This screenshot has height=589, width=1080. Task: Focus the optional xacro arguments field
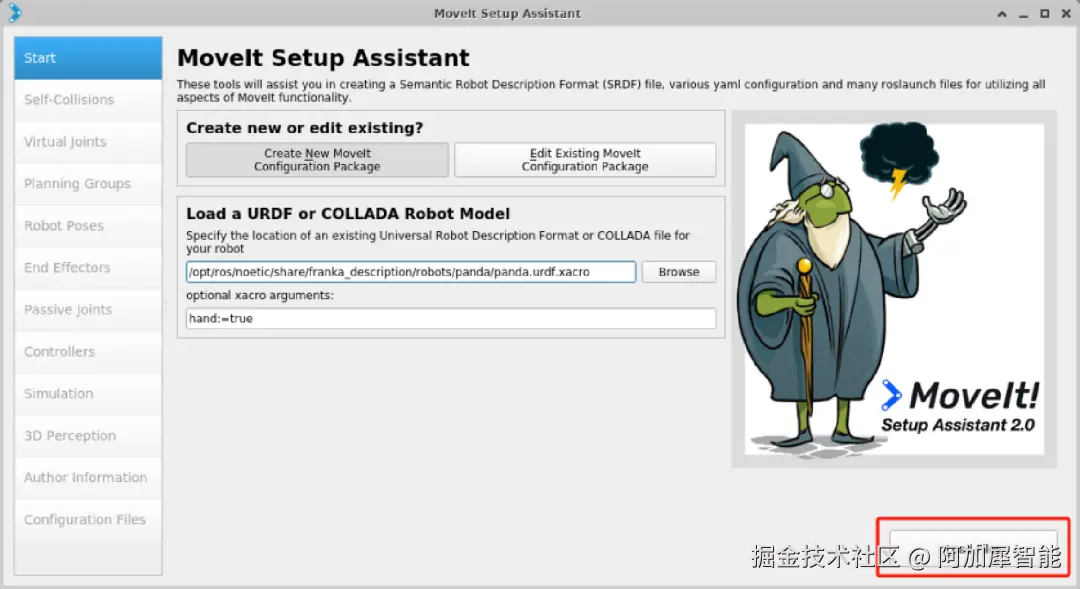(450, 318)
